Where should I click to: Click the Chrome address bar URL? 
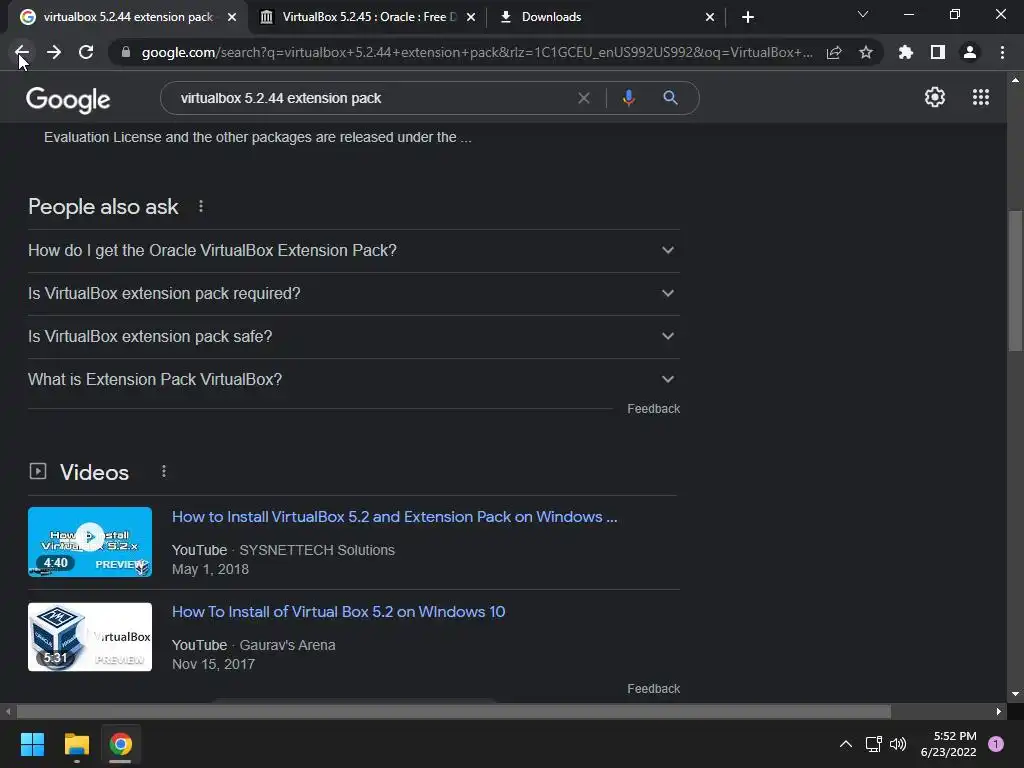(477, 52)
